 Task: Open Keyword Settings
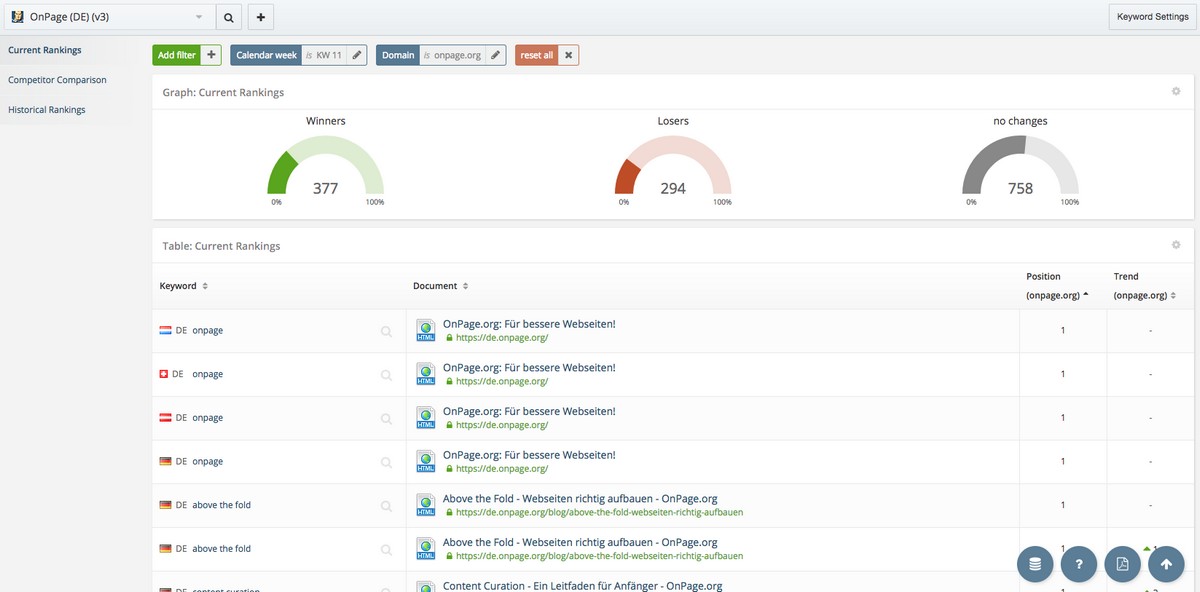coord(1152,17)
